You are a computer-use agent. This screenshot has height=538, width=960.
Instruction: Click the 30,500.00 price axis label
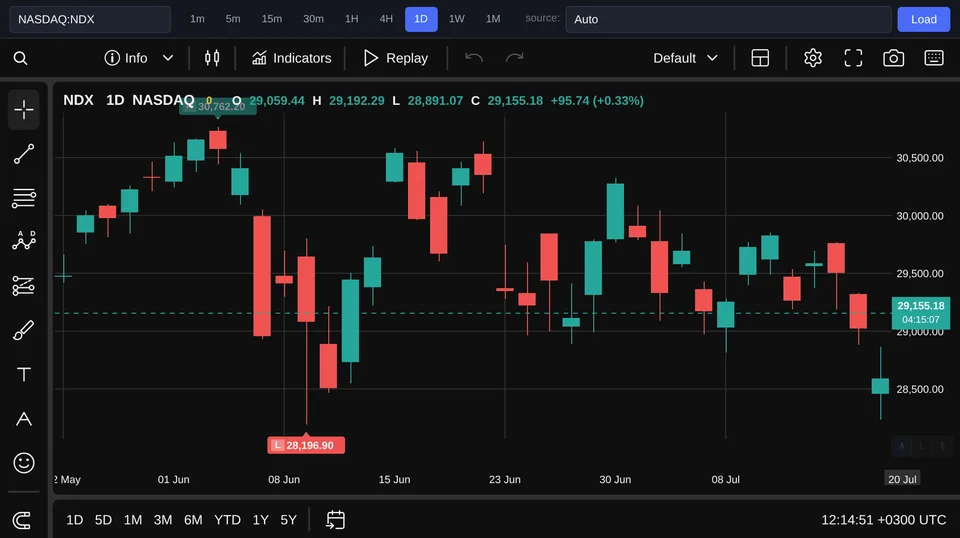[x=920, y=158]
